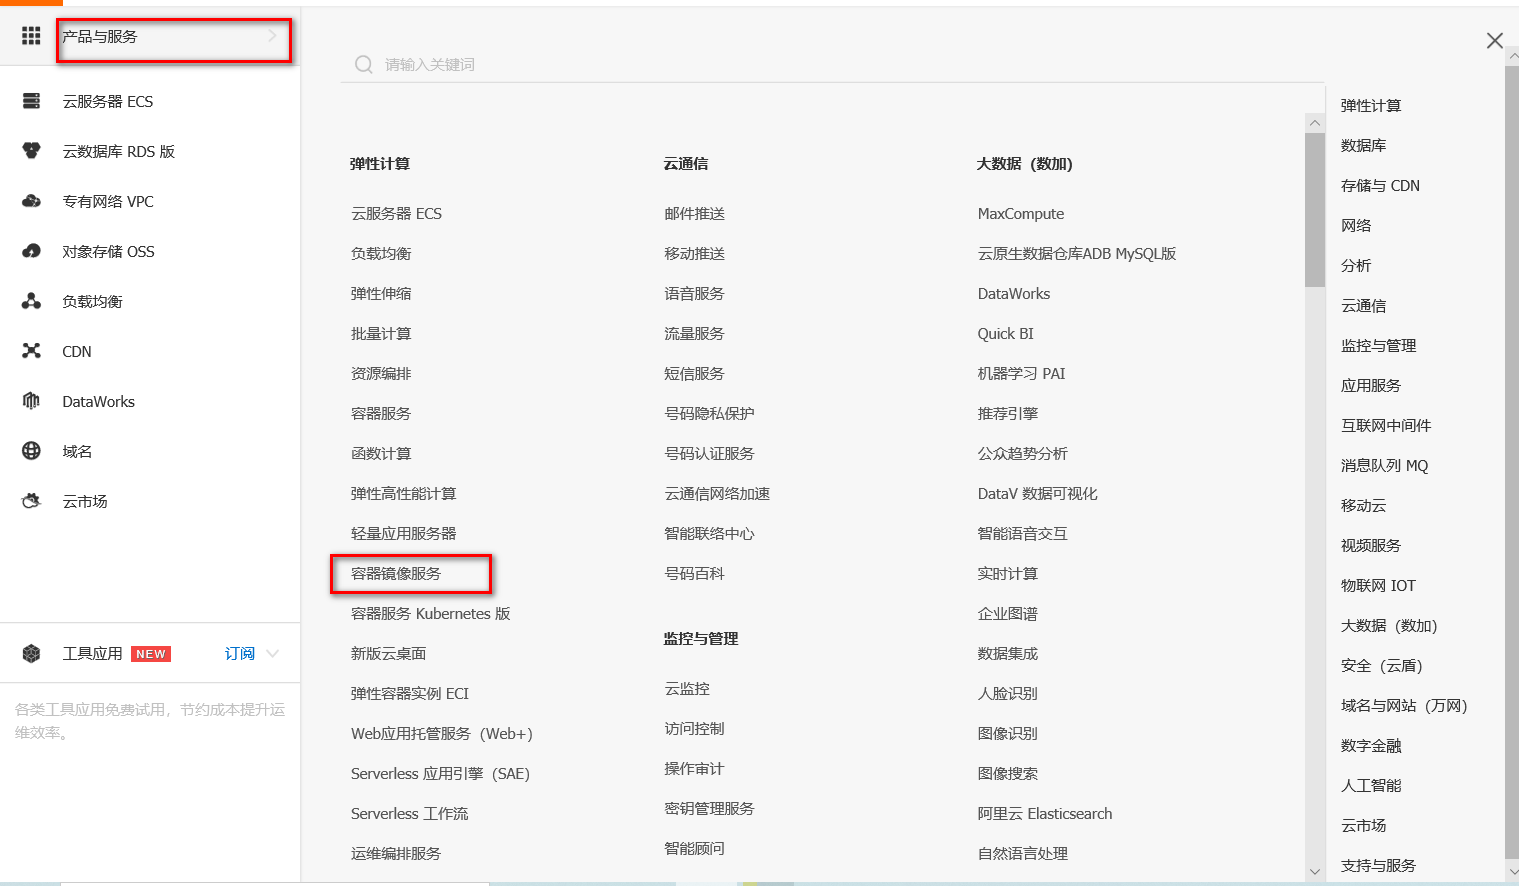Open 邮件推送 under 云通信
The width and height of the screenshot is (1519, 886).
(x=694, y=213)
